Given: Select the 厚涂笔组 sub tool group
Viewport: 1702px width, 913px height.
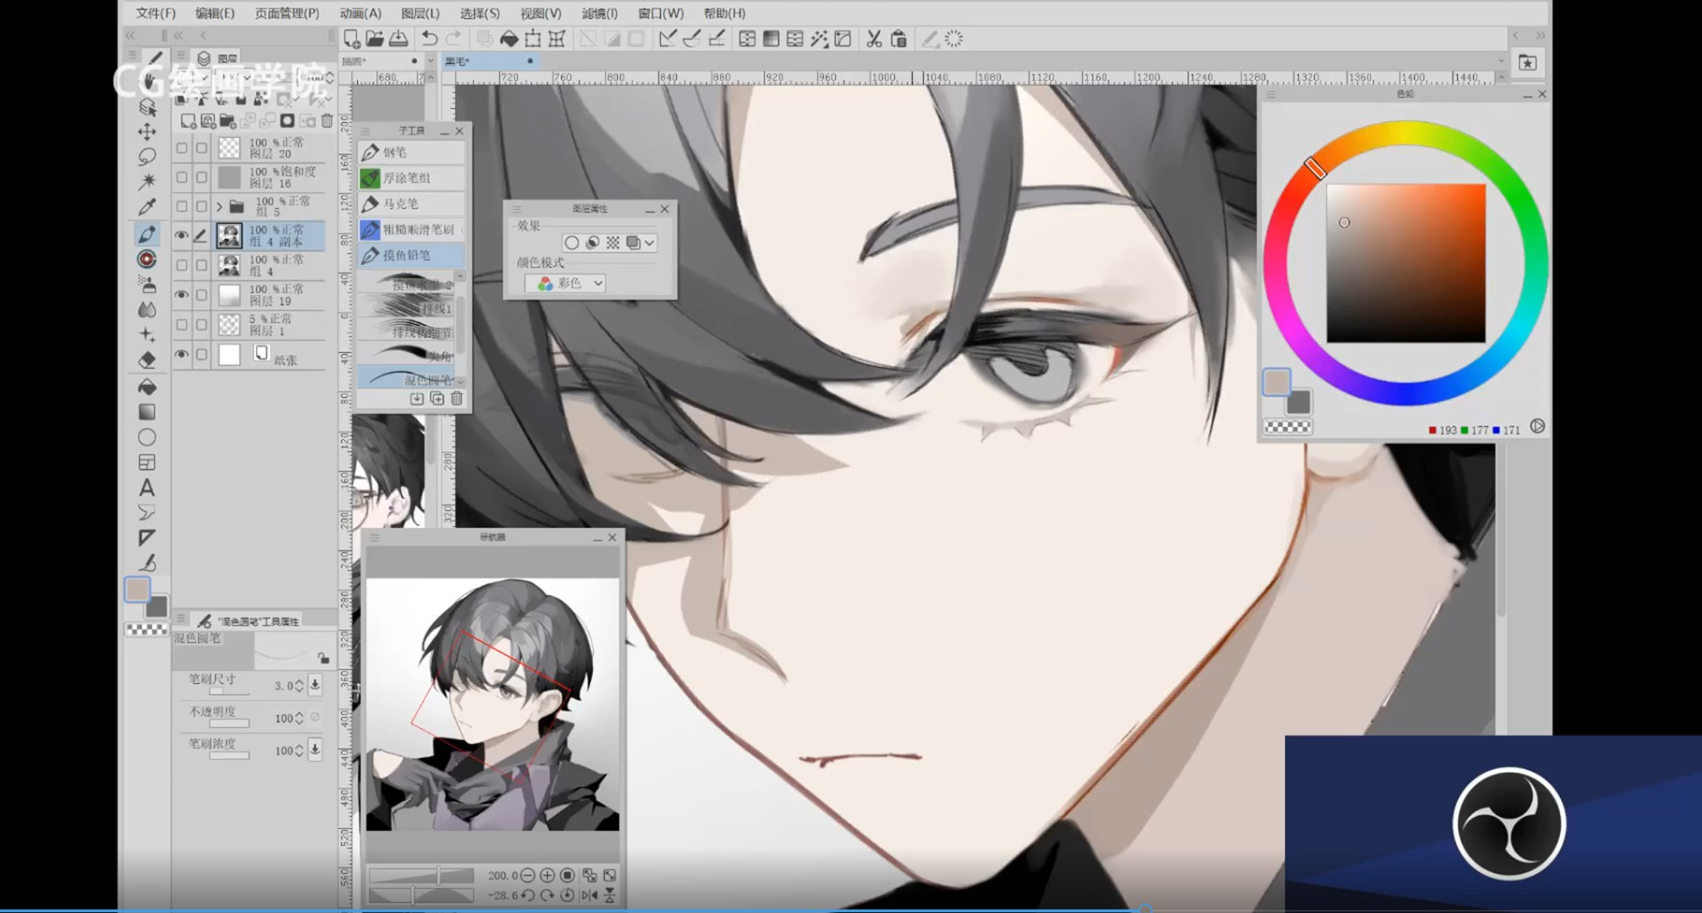Looking at the screenshot, I should tap(411, 178).
